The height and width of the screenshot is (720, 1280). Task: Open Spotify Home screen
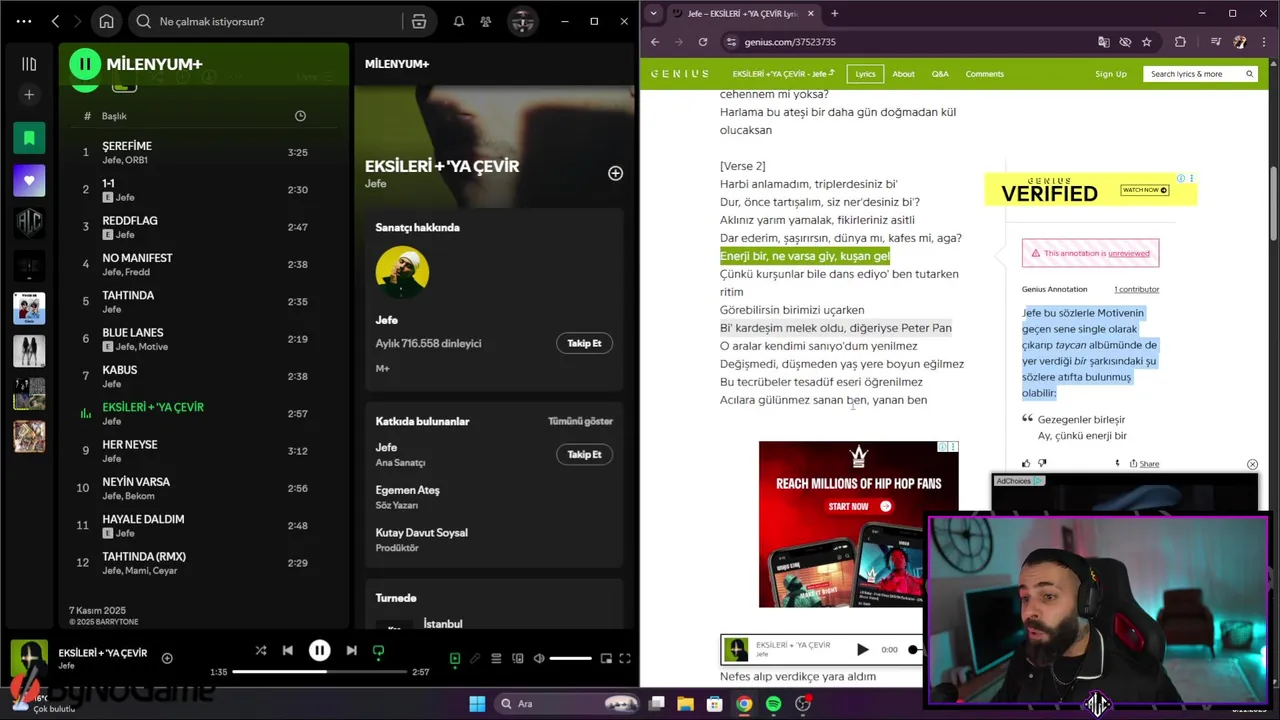tap(106, 21)
